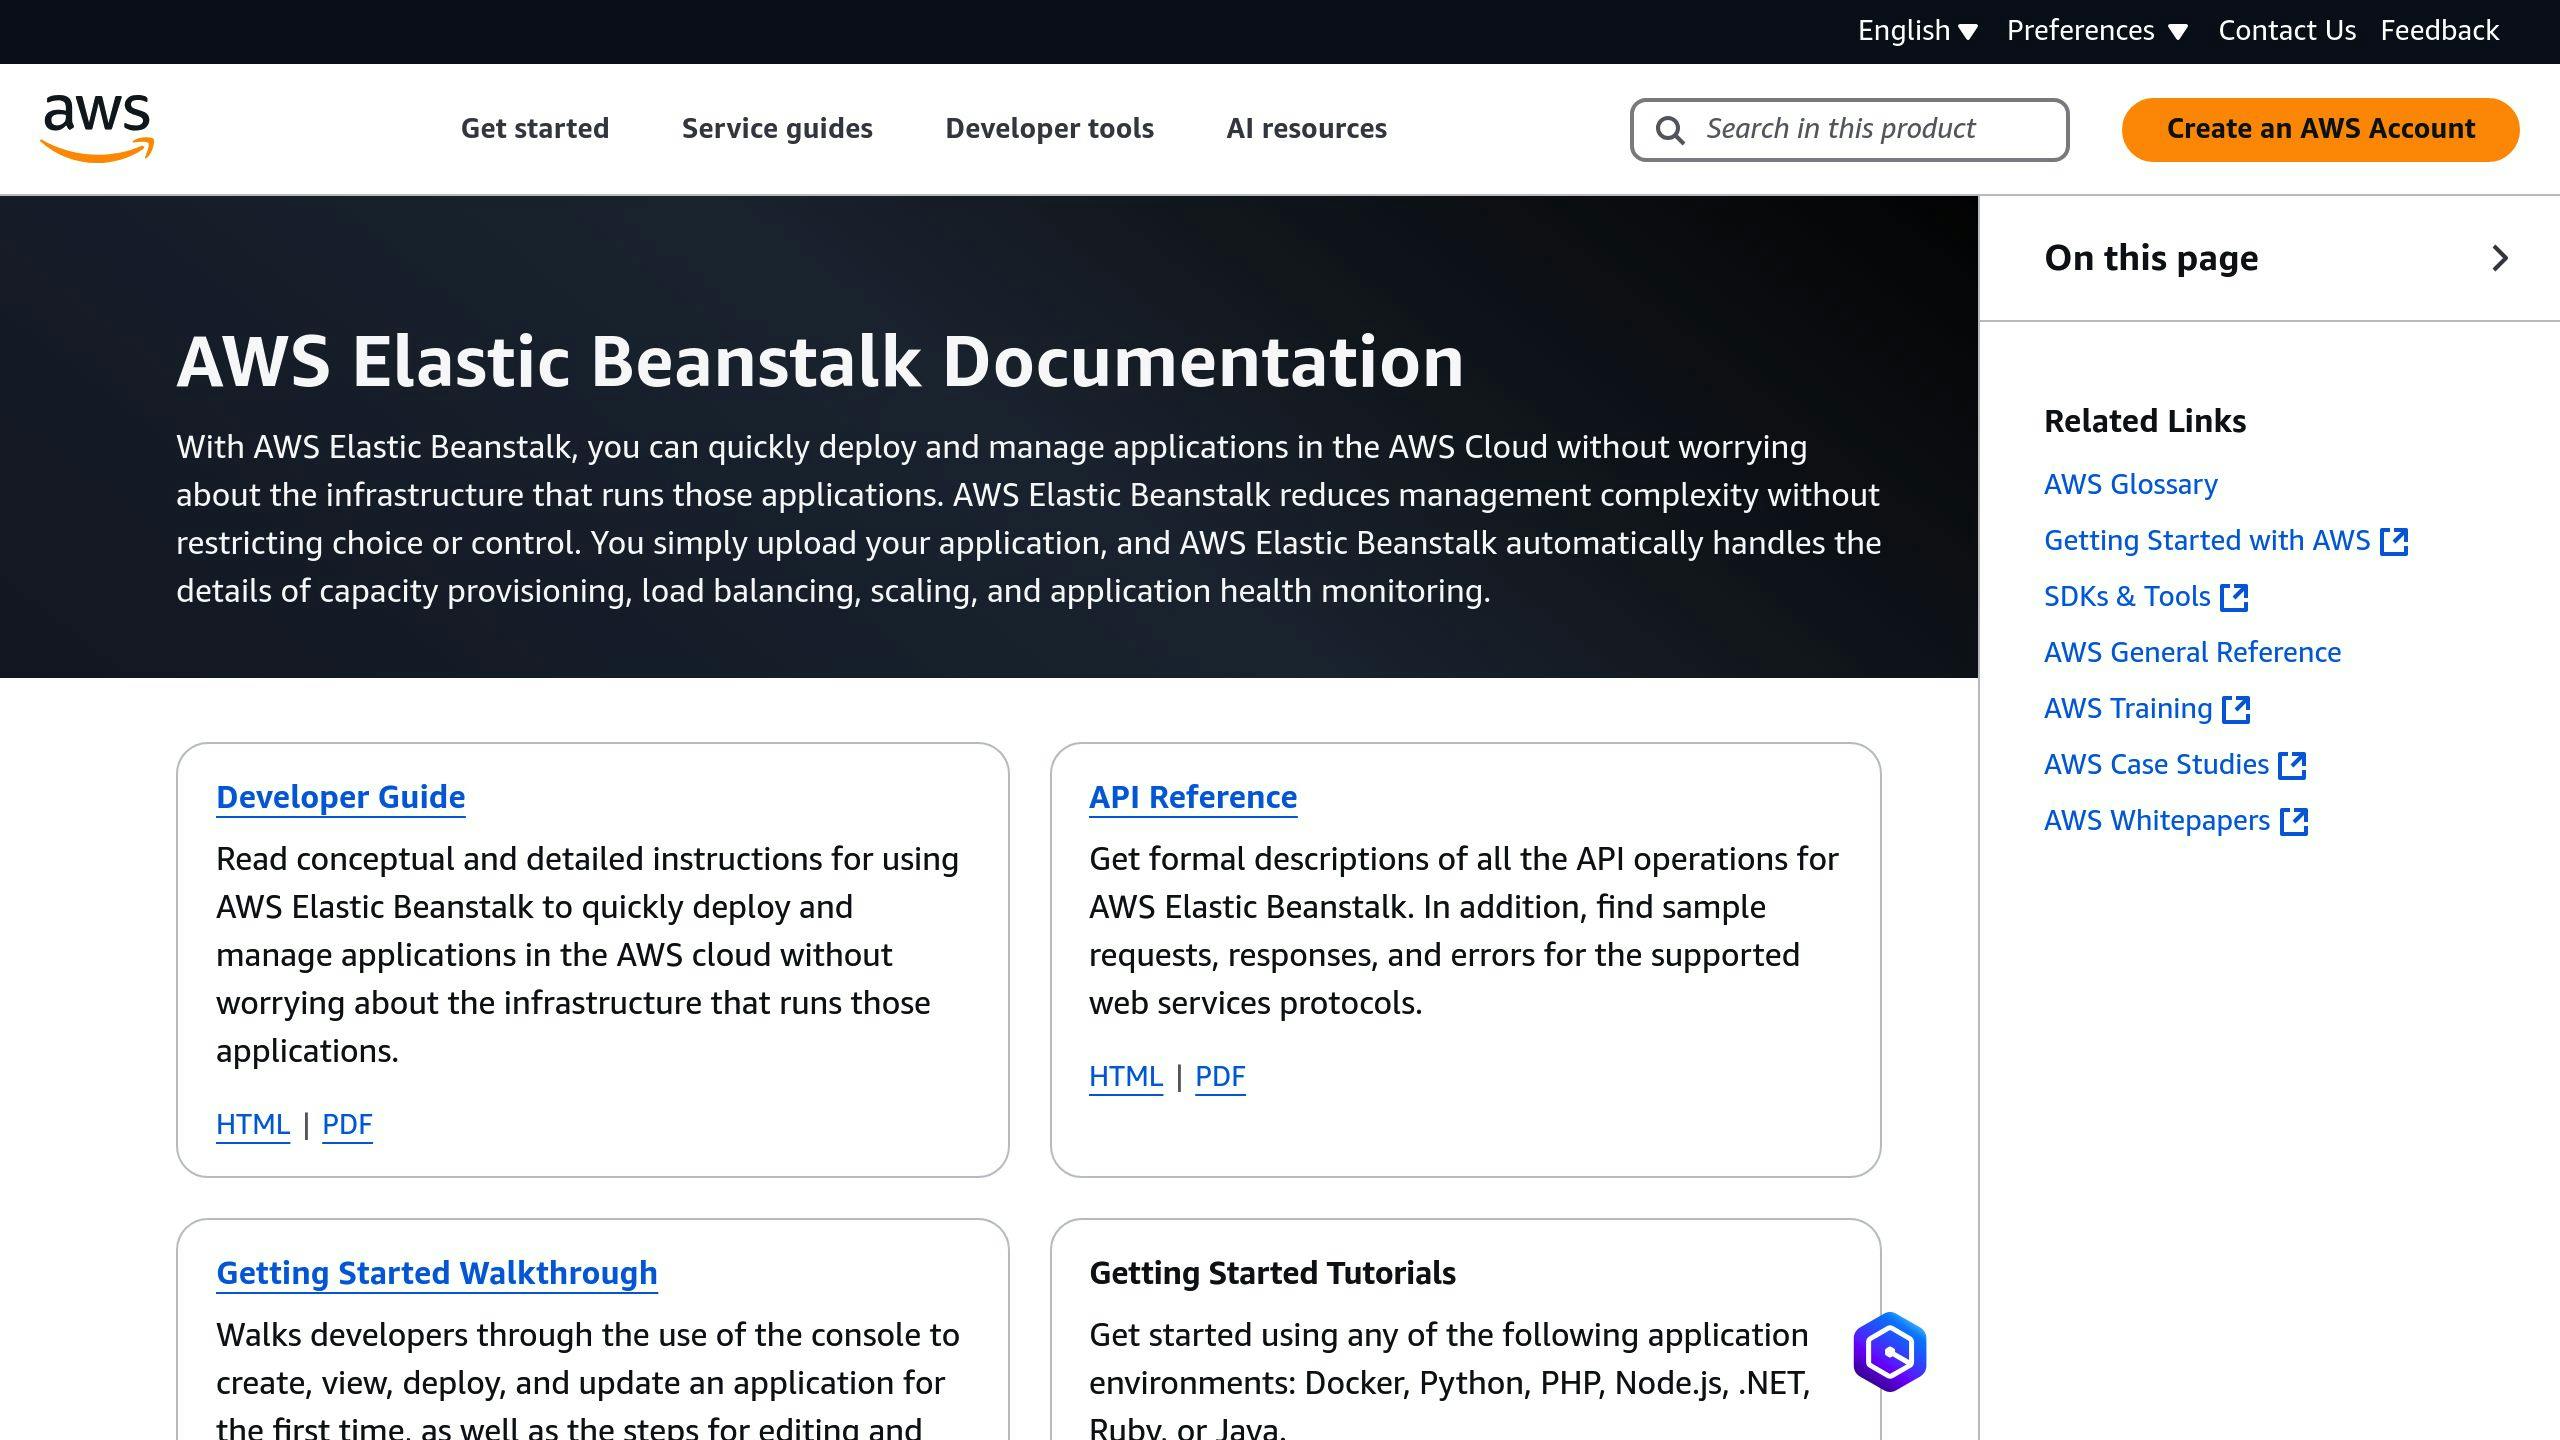Screen dimensions: 2560x1440
Task: Click the Get started menu item
Action: (x=533, y=127)
